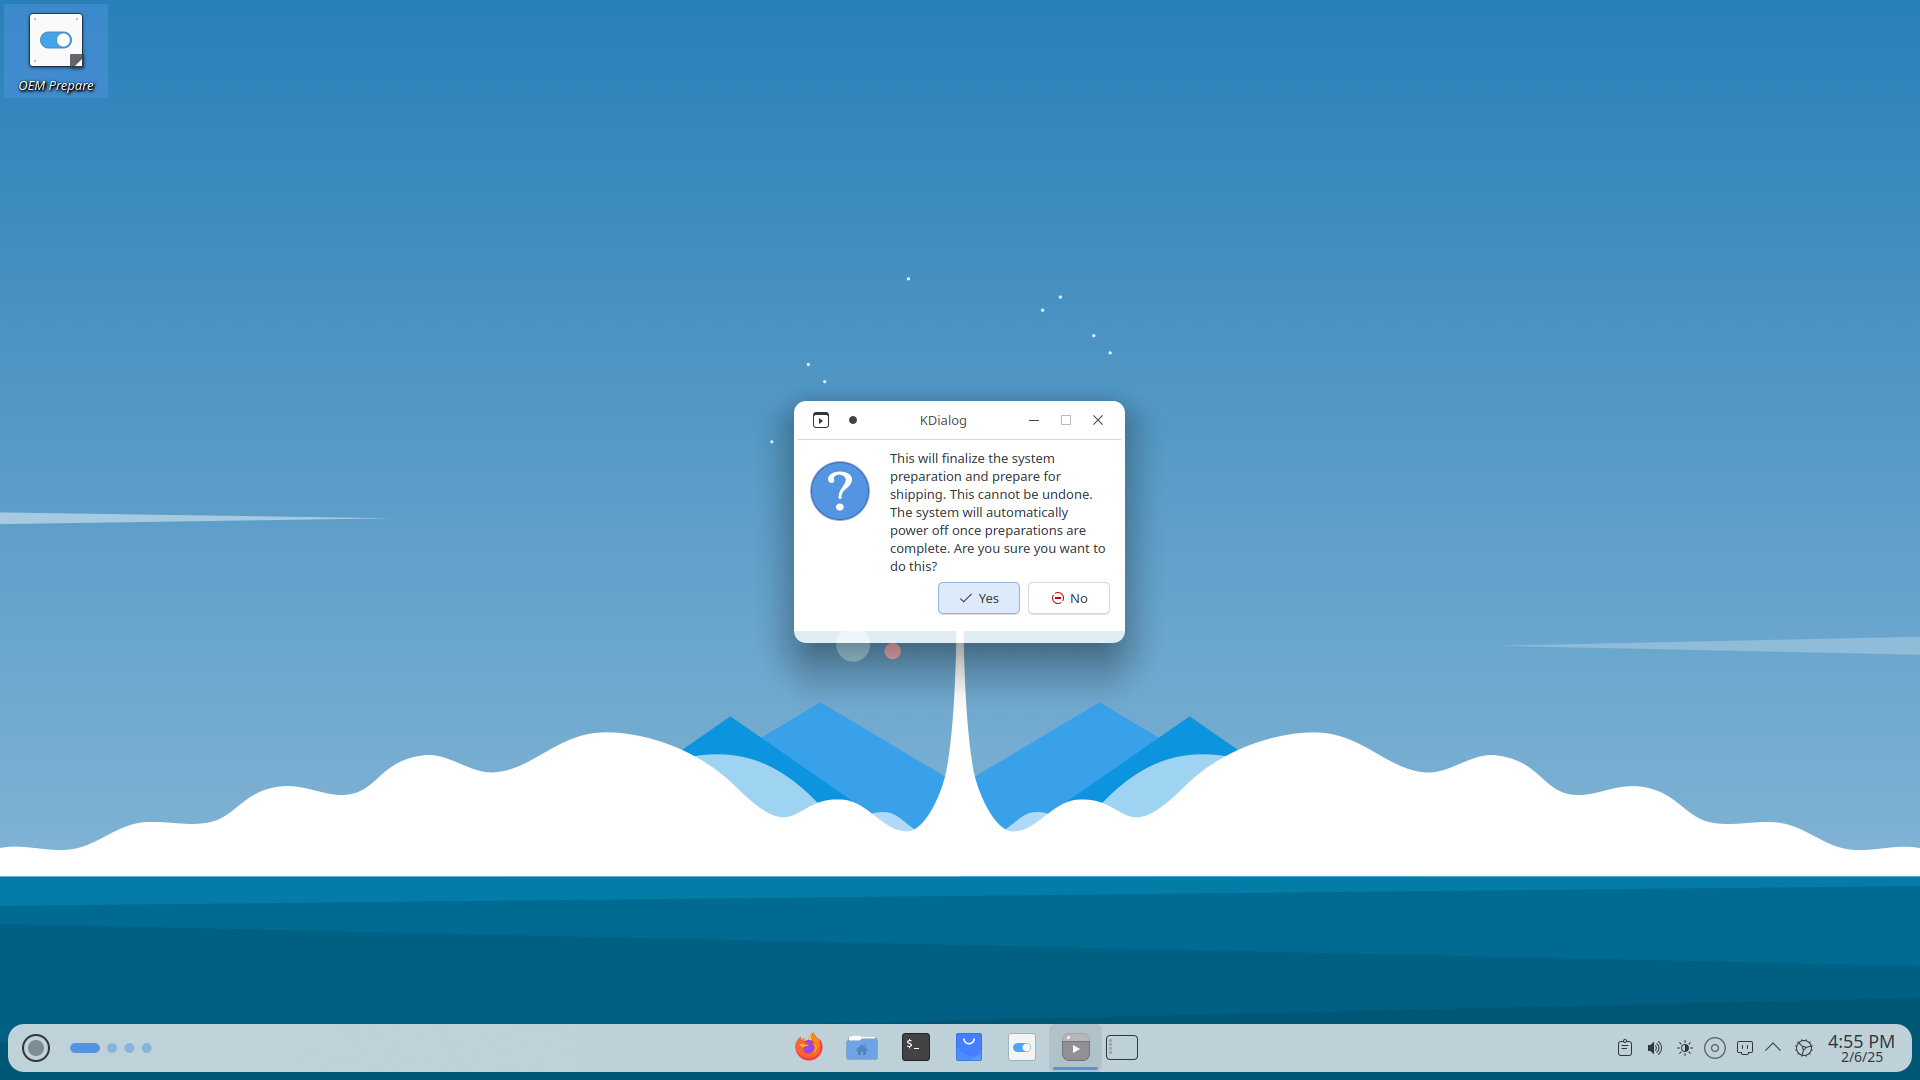Confirm with the Yes button
The image size is (1920, 1080).
click(978, 598)
